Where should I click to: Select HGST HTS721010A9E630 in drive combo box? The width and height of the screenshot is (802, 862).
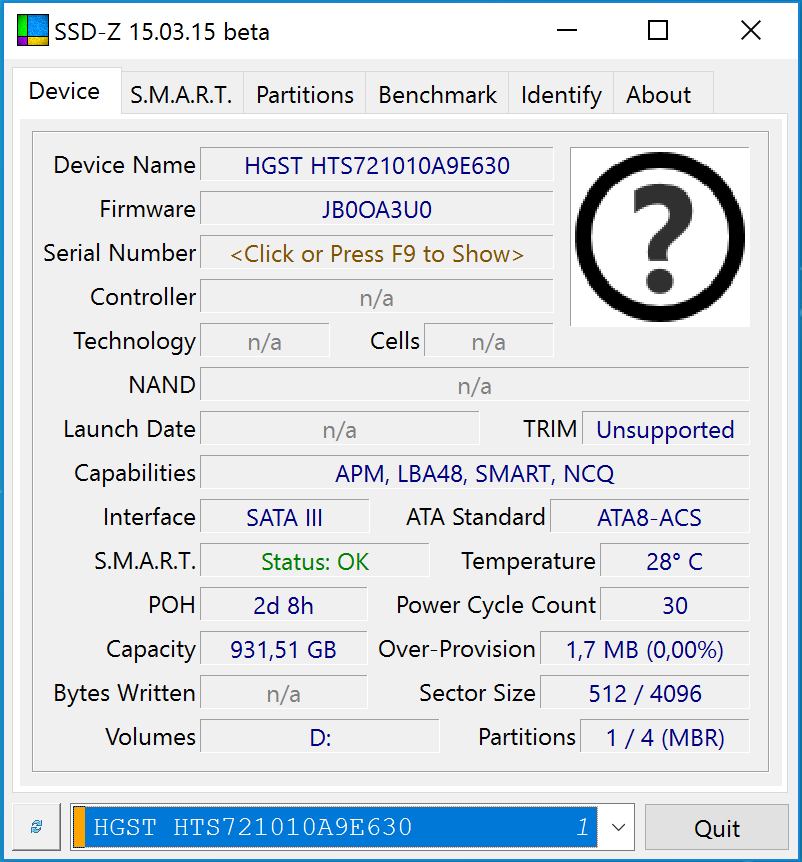(336, 827)
